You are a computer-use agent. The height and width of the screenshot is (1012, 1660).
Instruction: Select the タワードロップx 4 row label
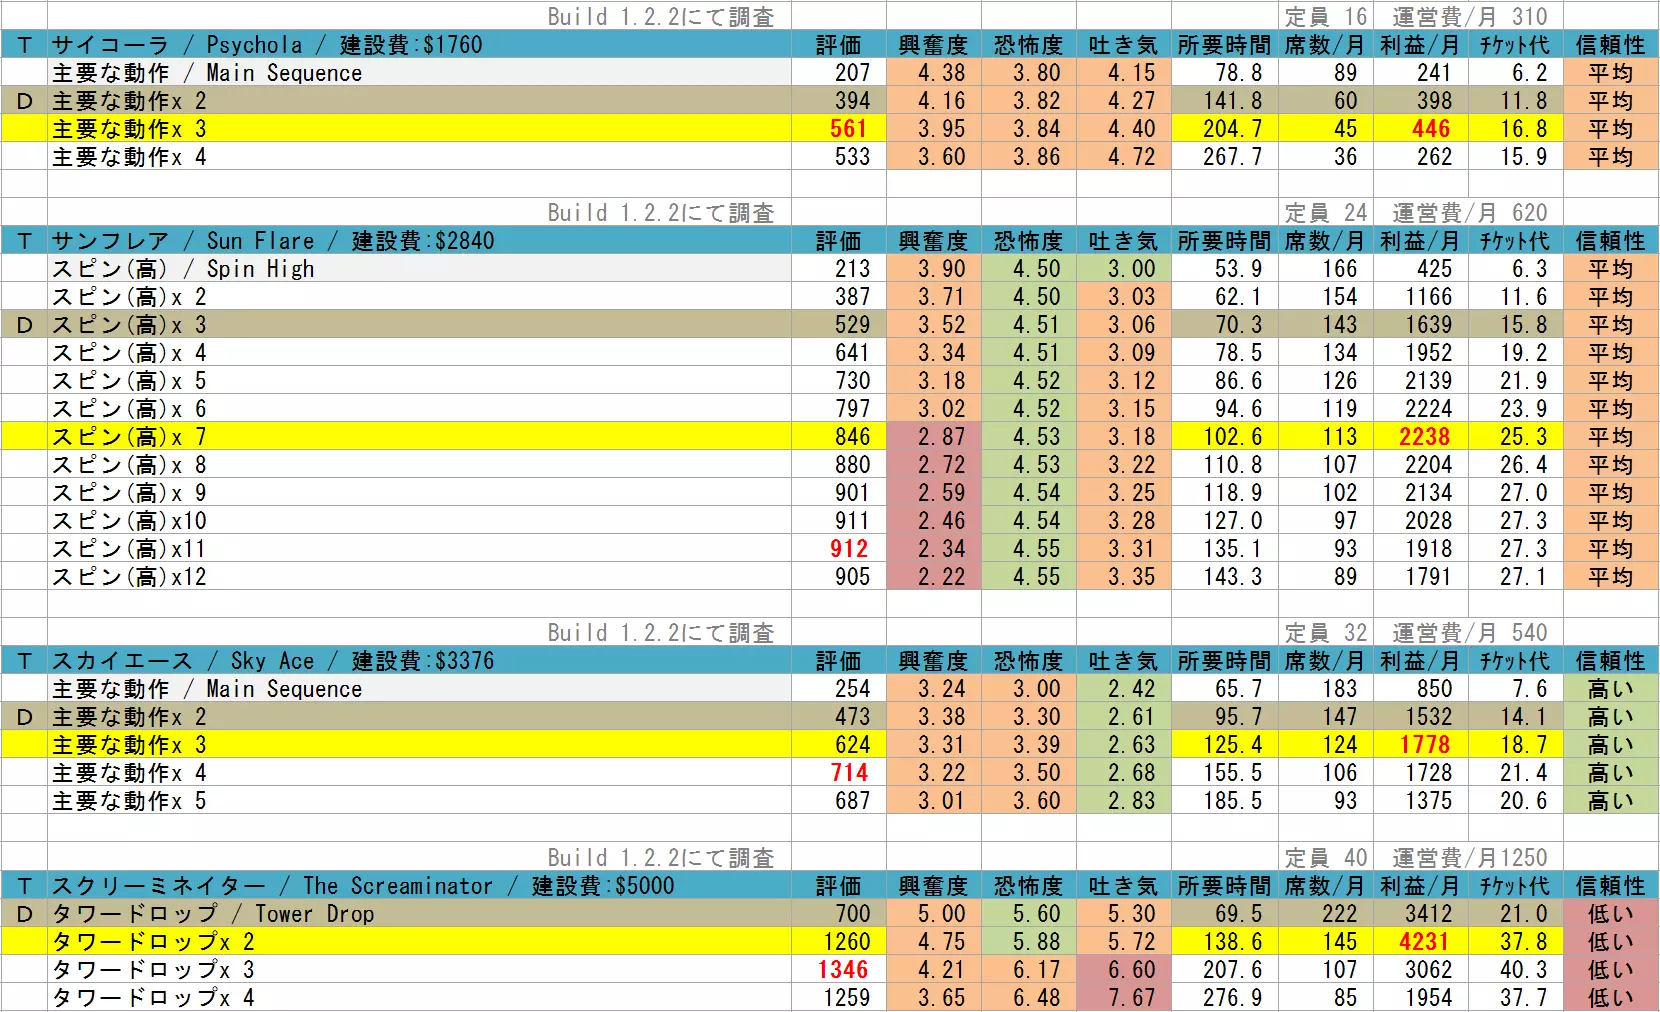click(419, 998)
